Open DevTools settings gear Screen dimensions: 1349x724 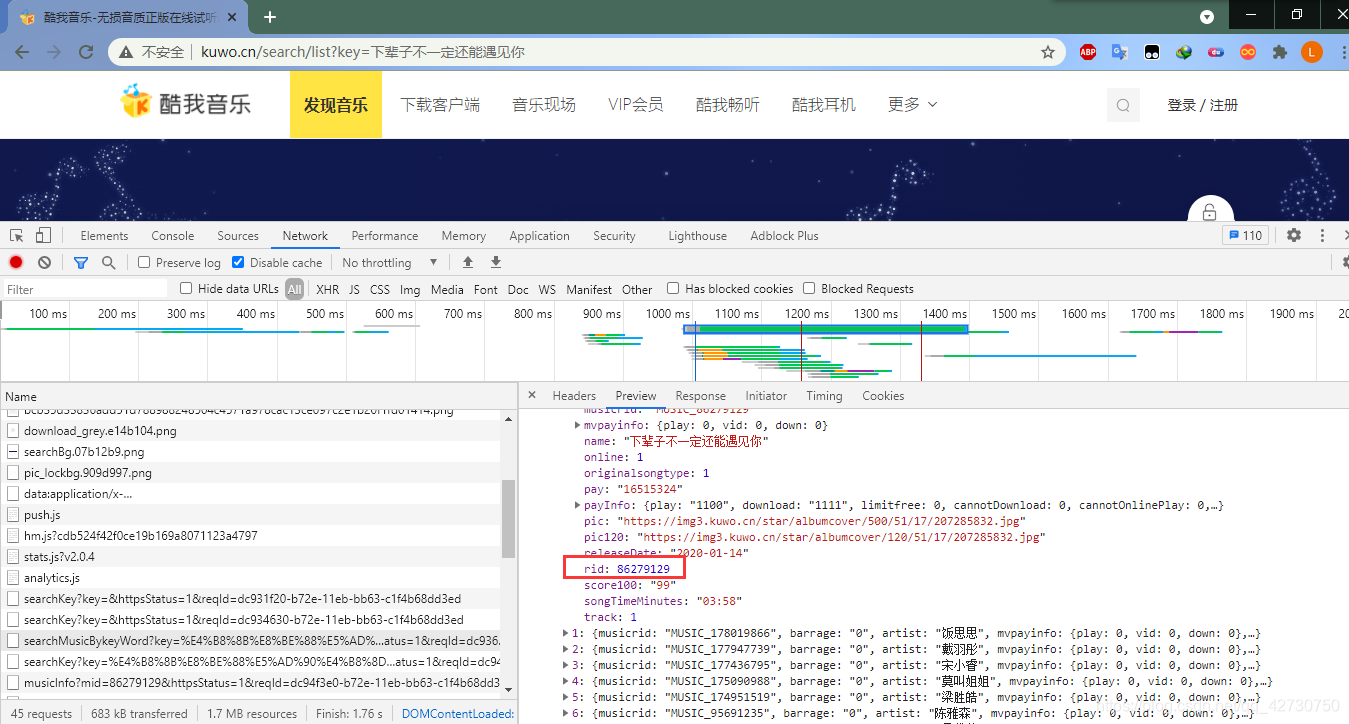(1294, 236)
